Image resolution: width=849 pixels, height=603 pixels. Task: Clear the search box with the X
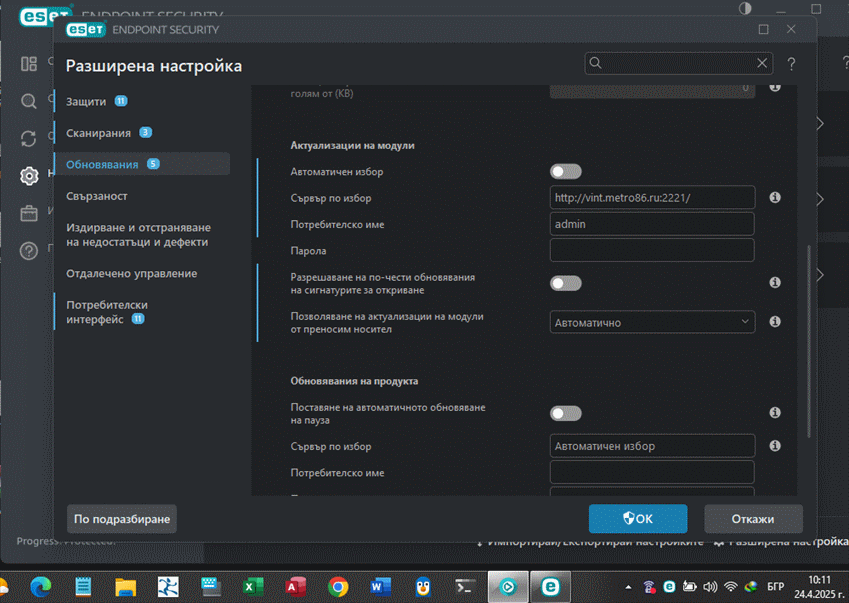(x=762, y=63)
